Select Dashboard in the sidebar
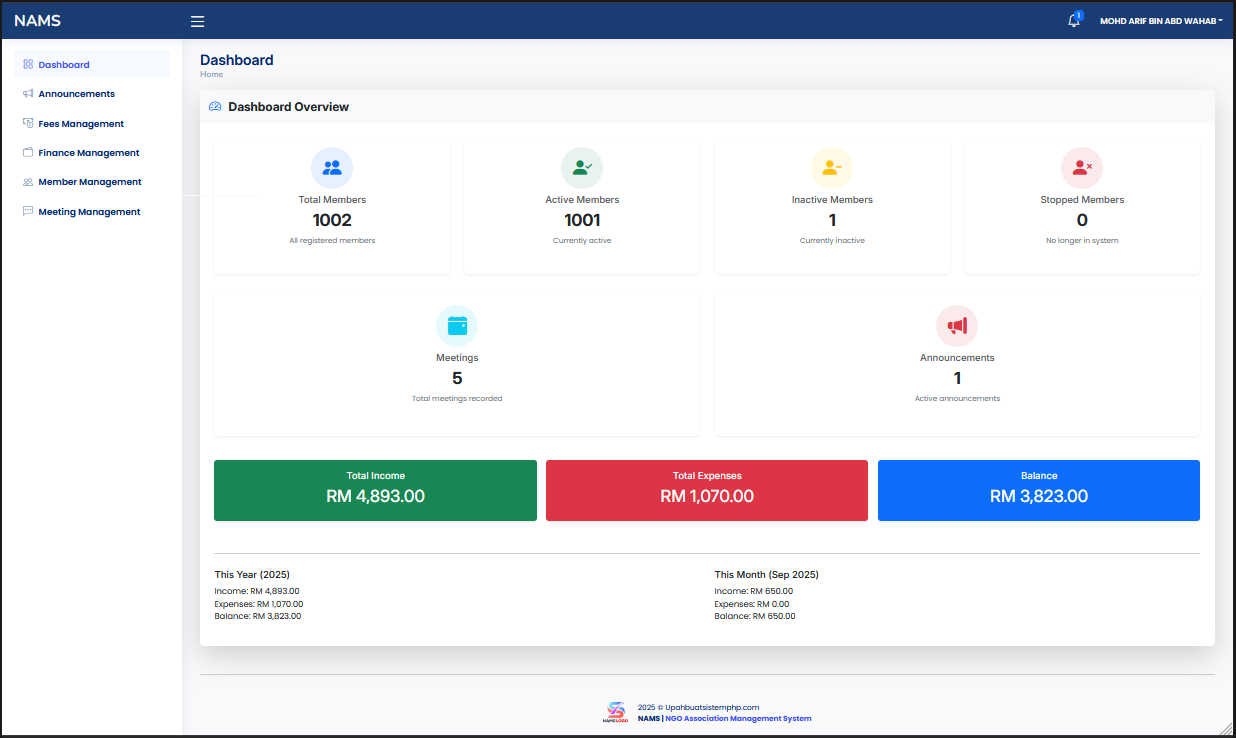1236x738 pixels. [x=92, y=65]
